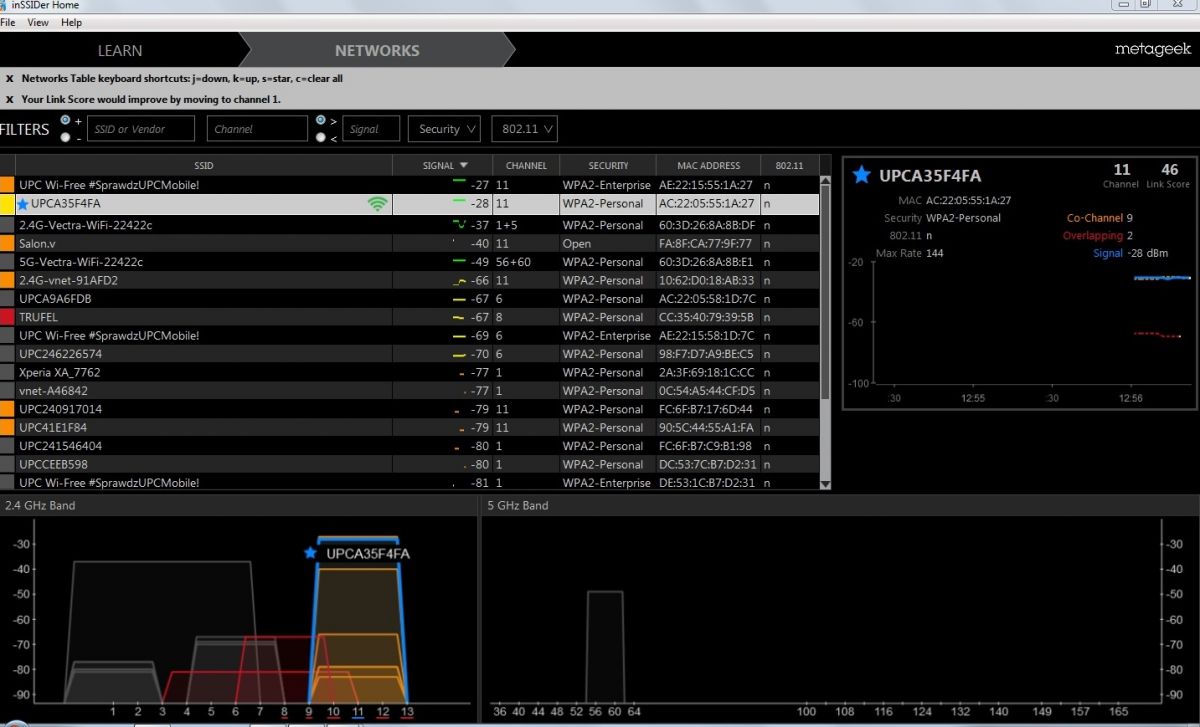
Task: Focus the Signal filter field
Action: [371, 129]
